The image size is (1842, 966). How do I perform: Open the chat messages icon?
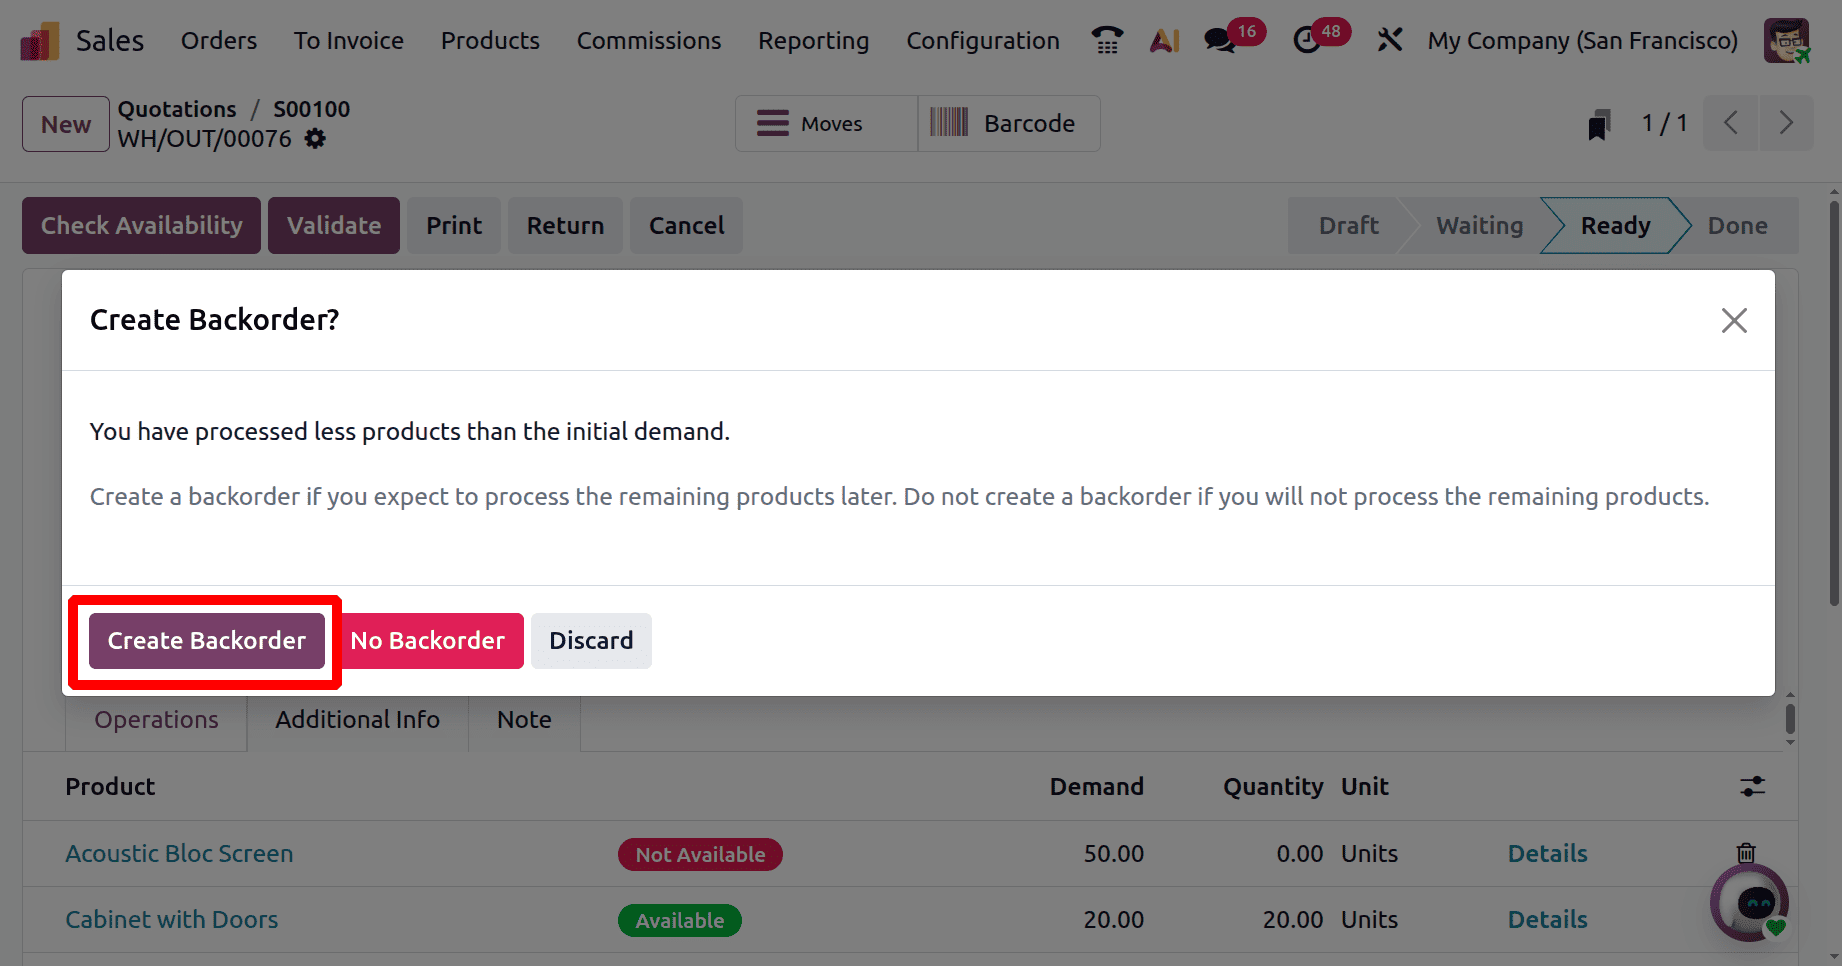pyautogui.click(x=1219, y=41)
